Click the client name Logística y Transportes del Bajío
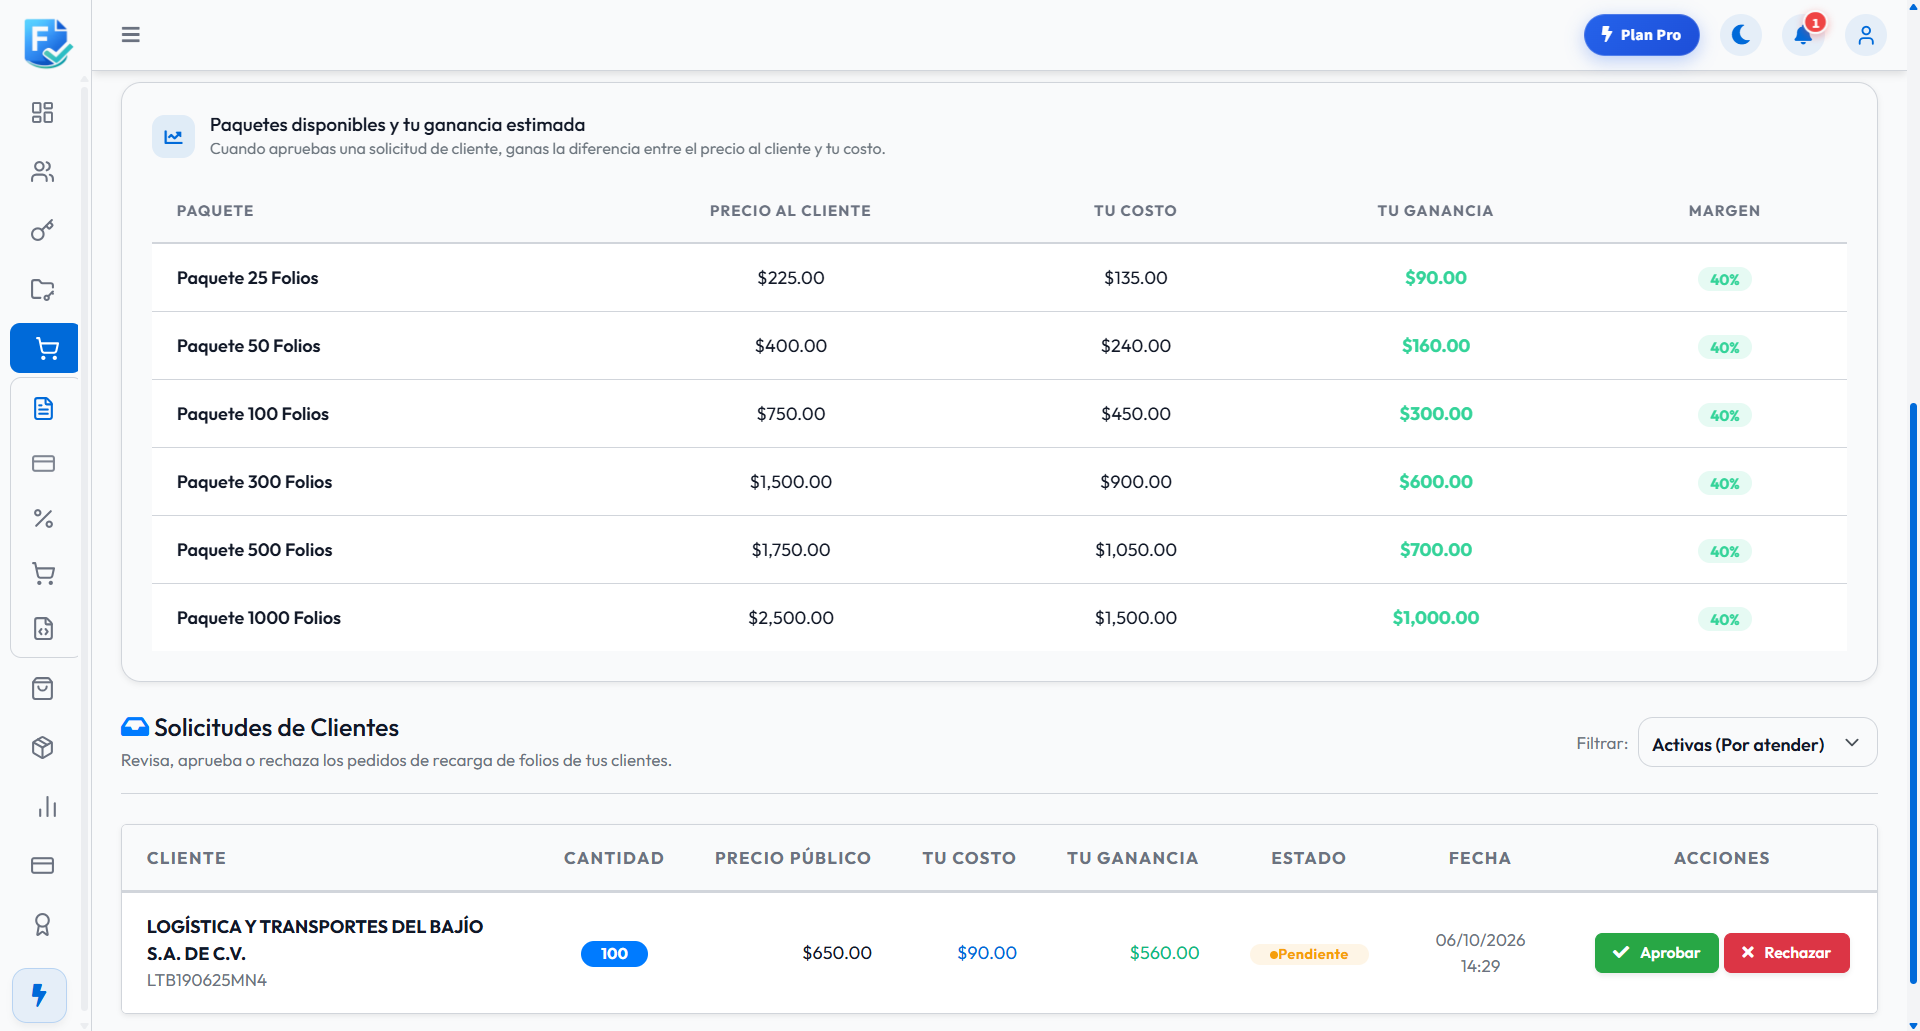Screen dimensions: 1920x1031 tap(315, 940)
